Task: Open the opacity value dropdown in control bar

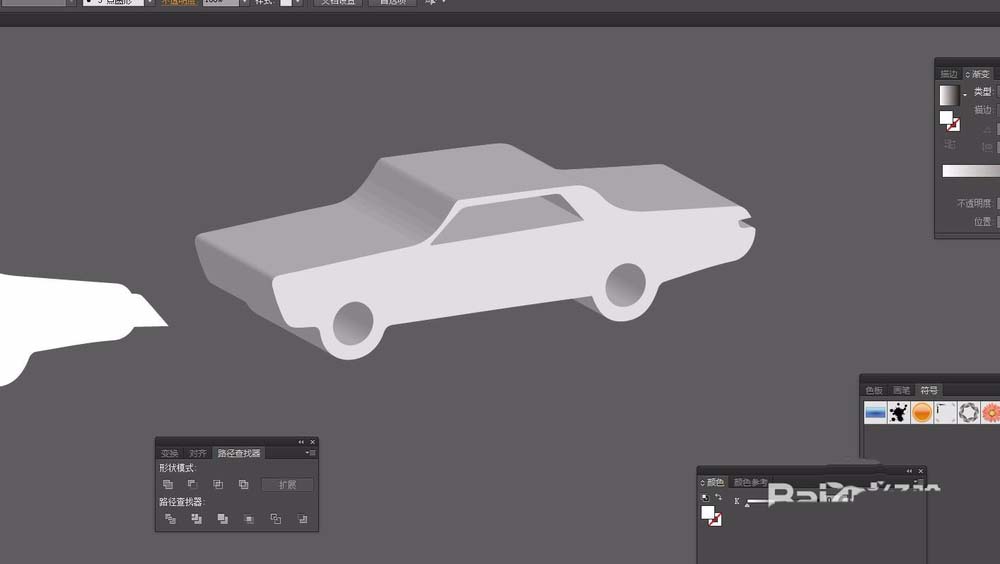Action: (x=244, y=3)
